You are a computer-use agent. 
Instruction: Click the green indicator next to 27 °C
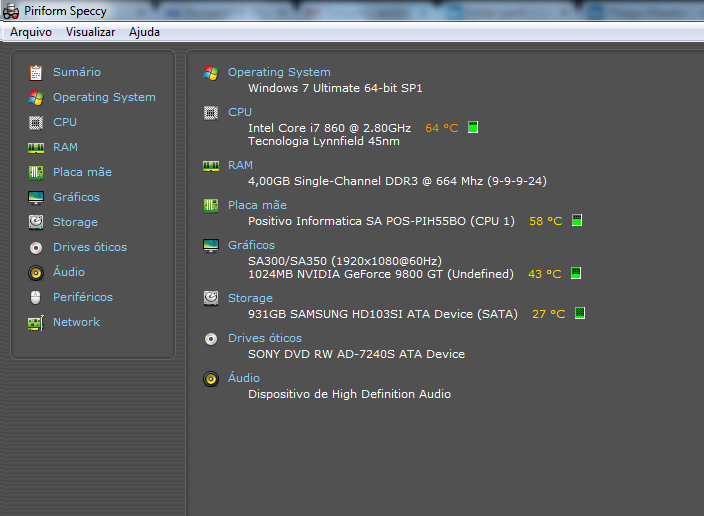point(580,313)
